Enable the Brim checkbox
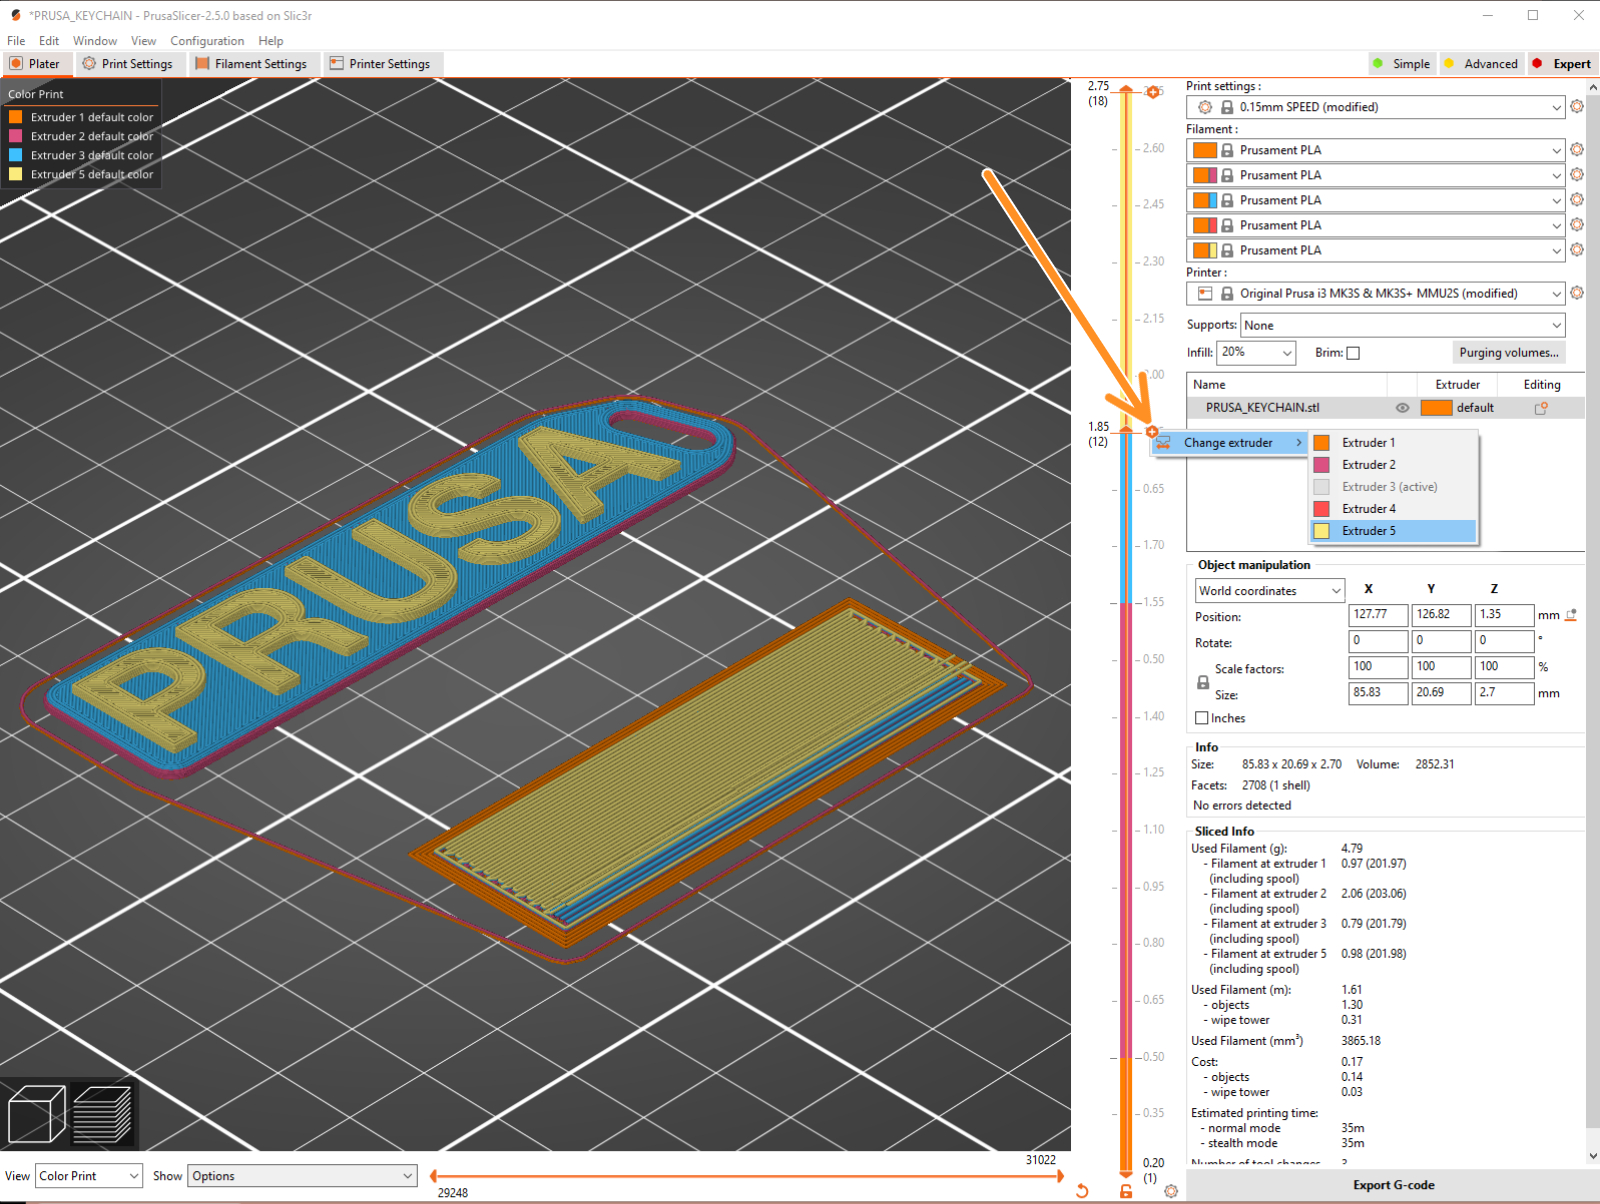This screenshot has width=1600, height=1204. click(1353, 353)
